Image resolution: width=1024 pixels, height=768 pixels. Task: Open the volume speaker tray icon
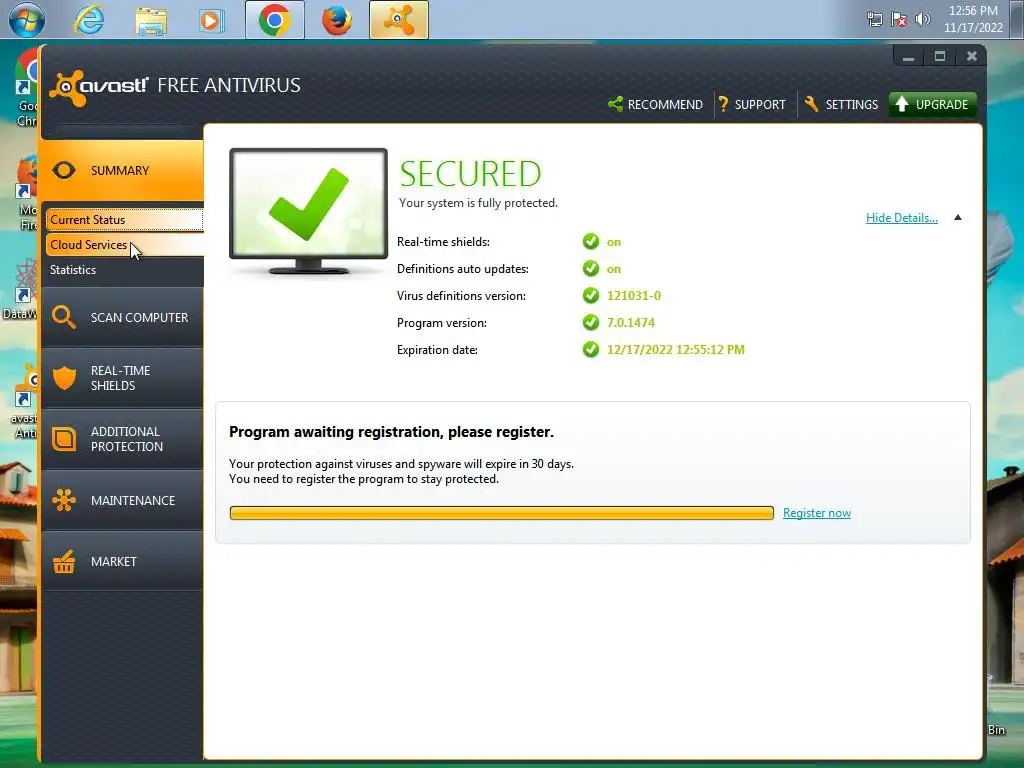pos(922,19)
